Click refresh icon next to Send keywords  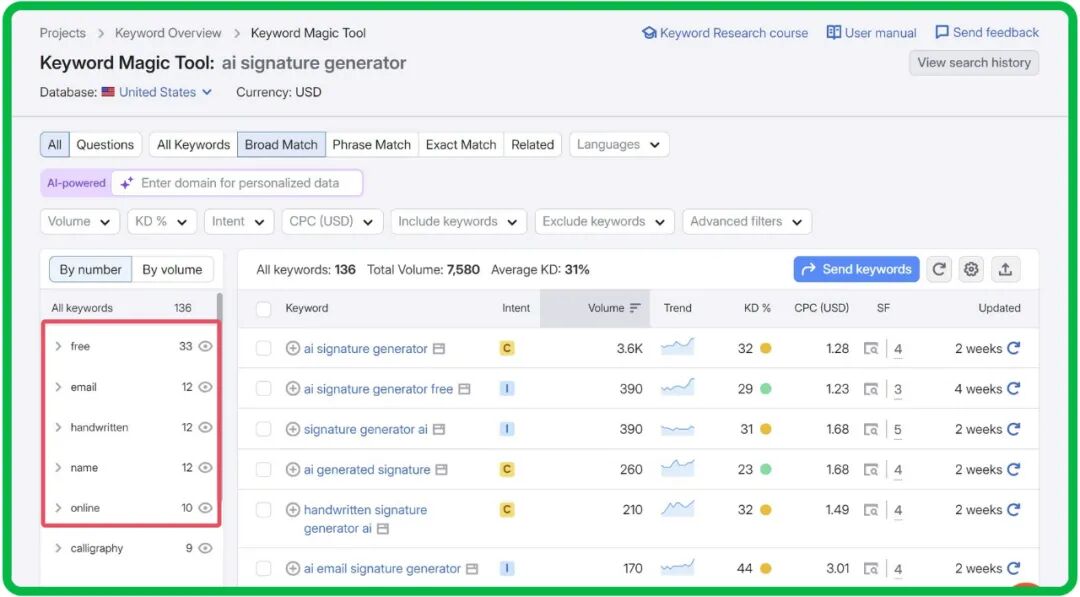click(938, 269)
